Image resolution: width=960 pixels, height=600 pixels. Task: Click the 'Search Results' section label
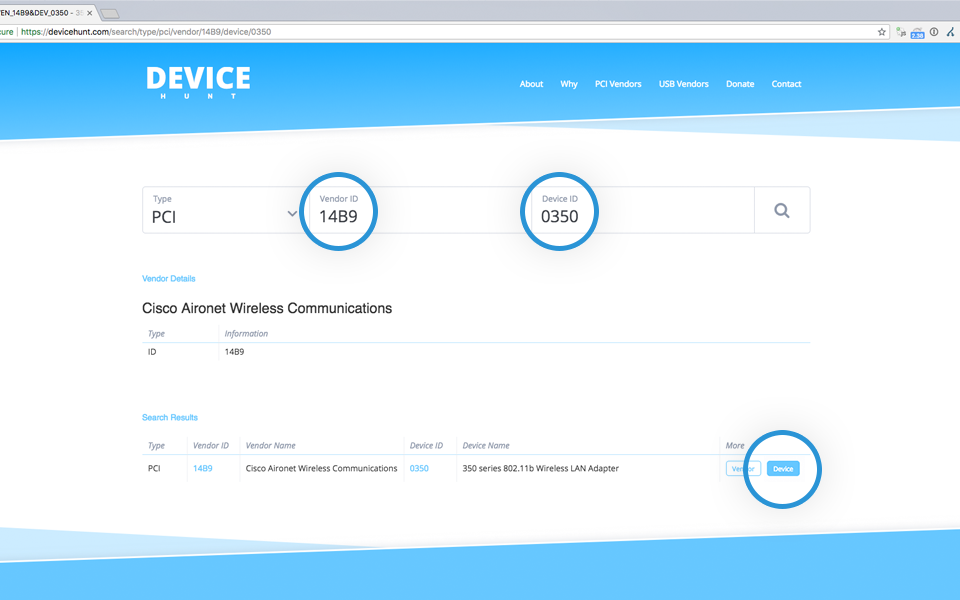pyautogui.click(x=170, y=418)
